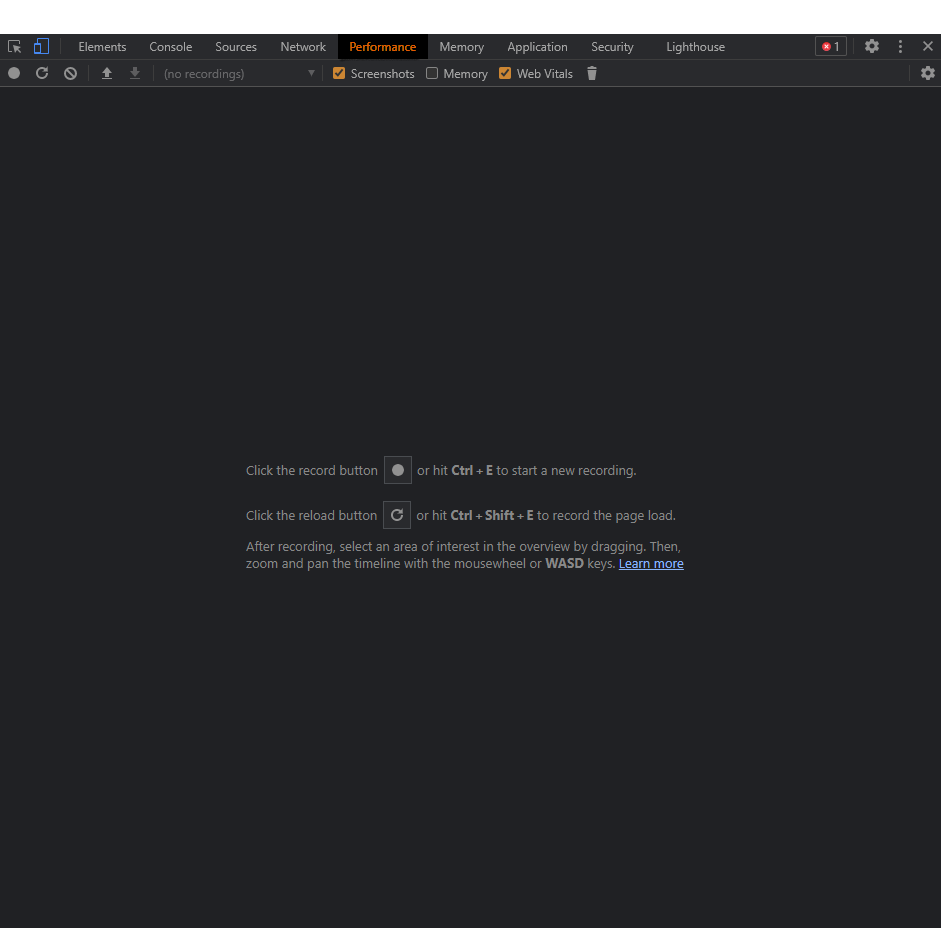Follow the Learn more link

(651, 564)
